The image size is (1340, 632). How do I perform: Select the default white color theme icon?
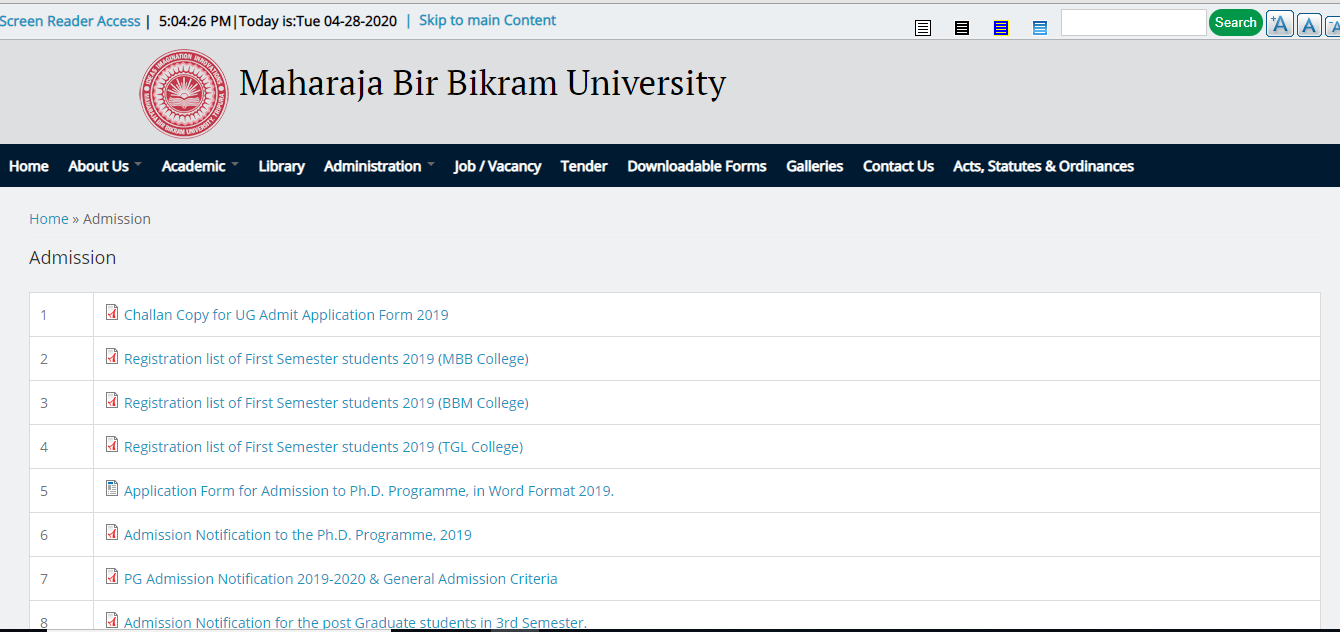pos(922,27)
